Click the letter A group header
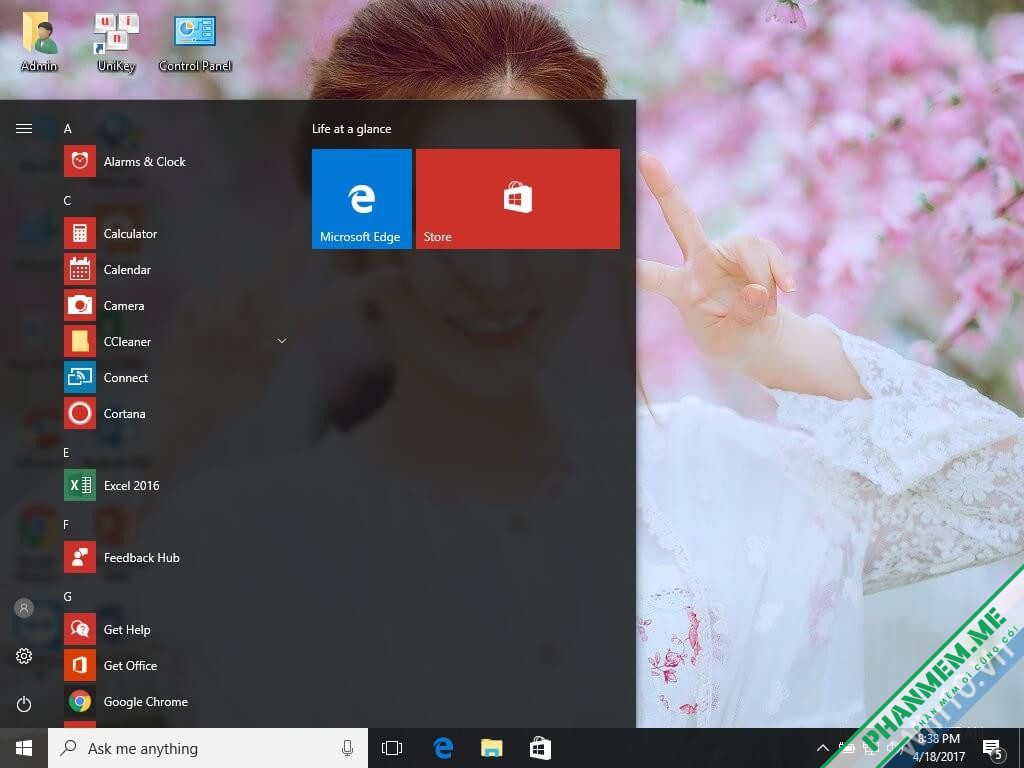 pyautogui.click(x=67, y=129)
